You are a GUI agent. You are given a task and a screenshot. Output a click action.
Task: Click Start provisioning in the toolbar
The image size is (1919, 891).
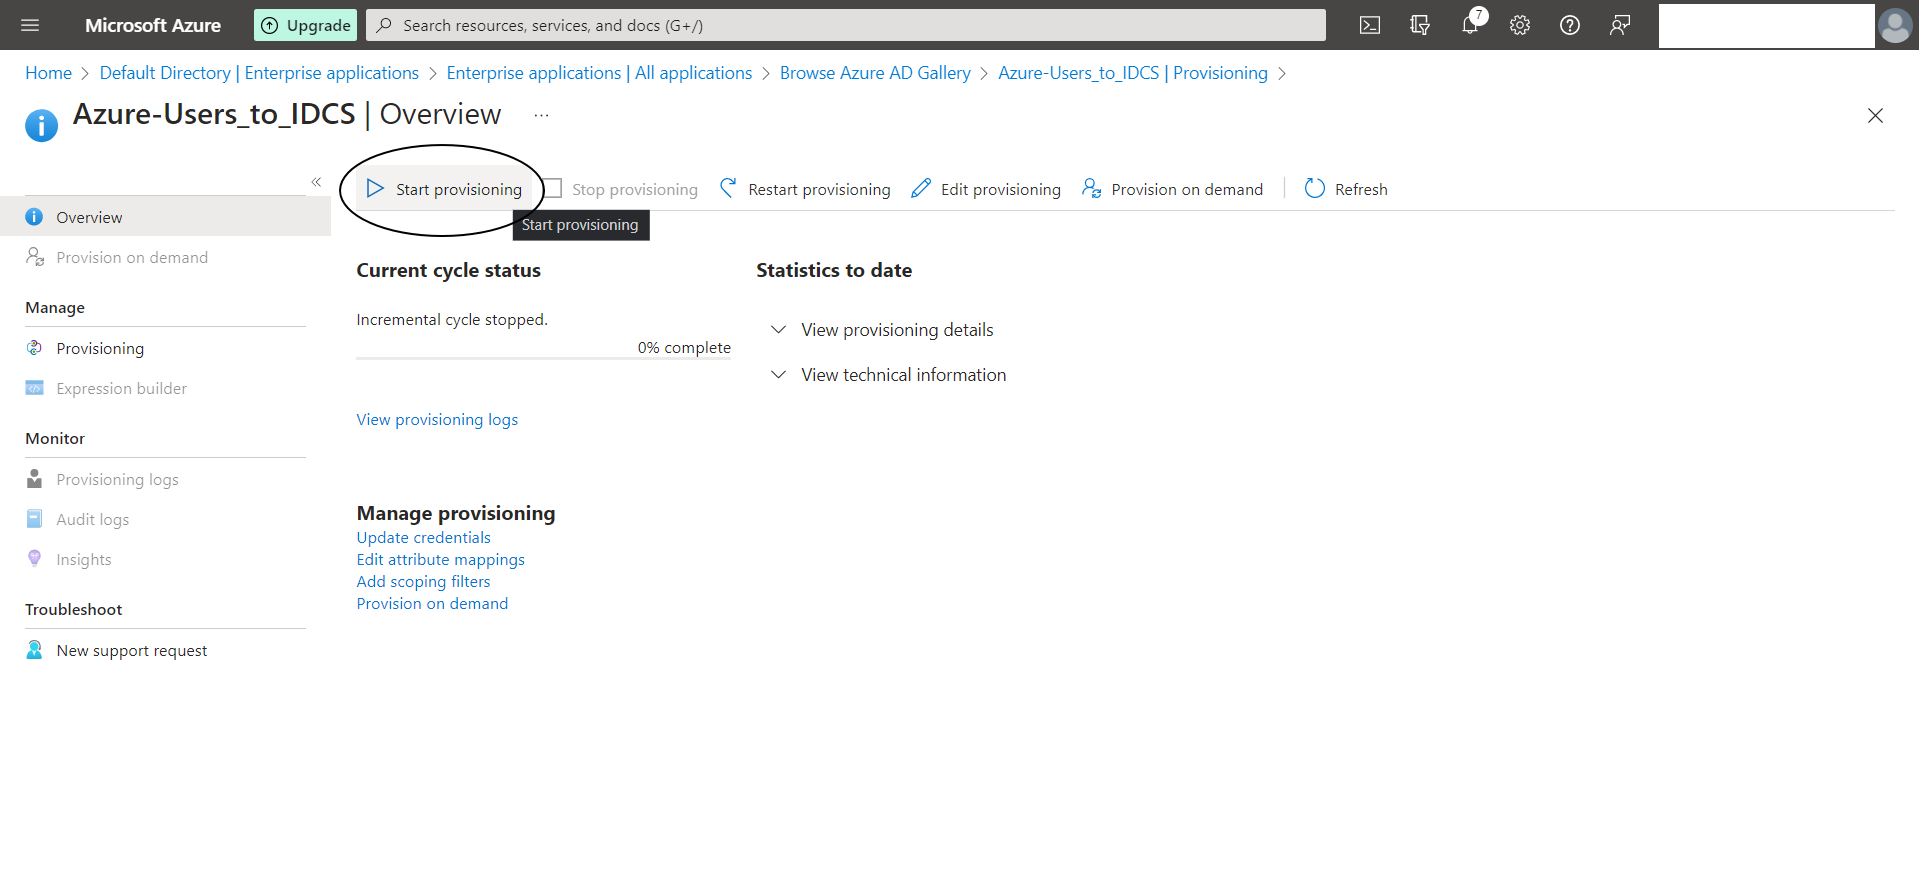pos(444,189)
